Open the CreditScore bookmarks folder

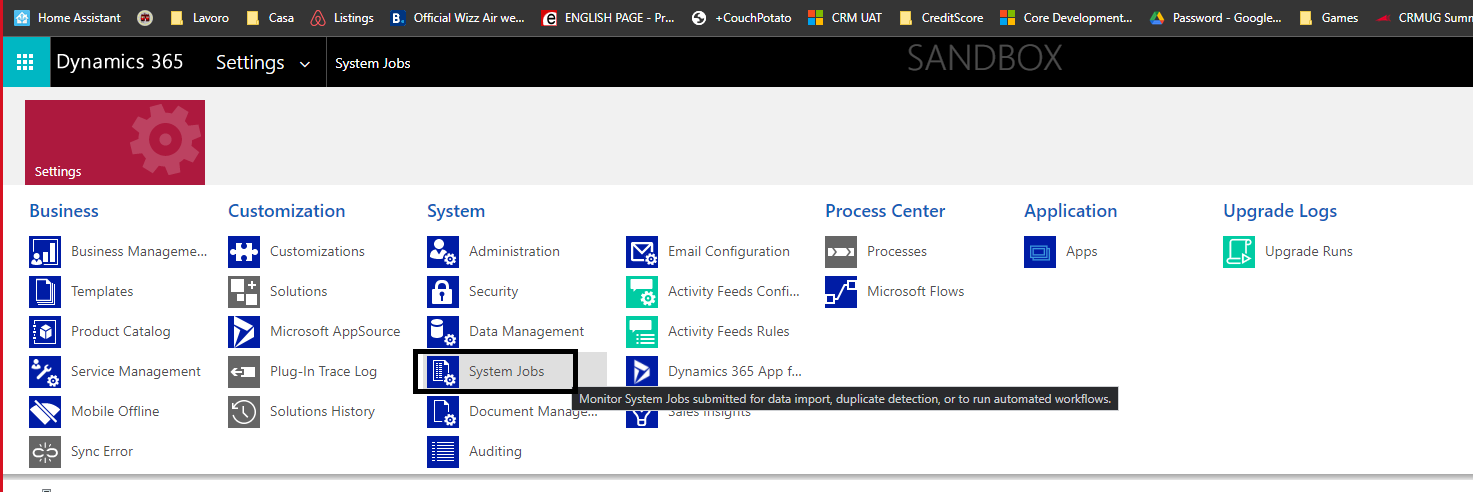coord(940,17)
